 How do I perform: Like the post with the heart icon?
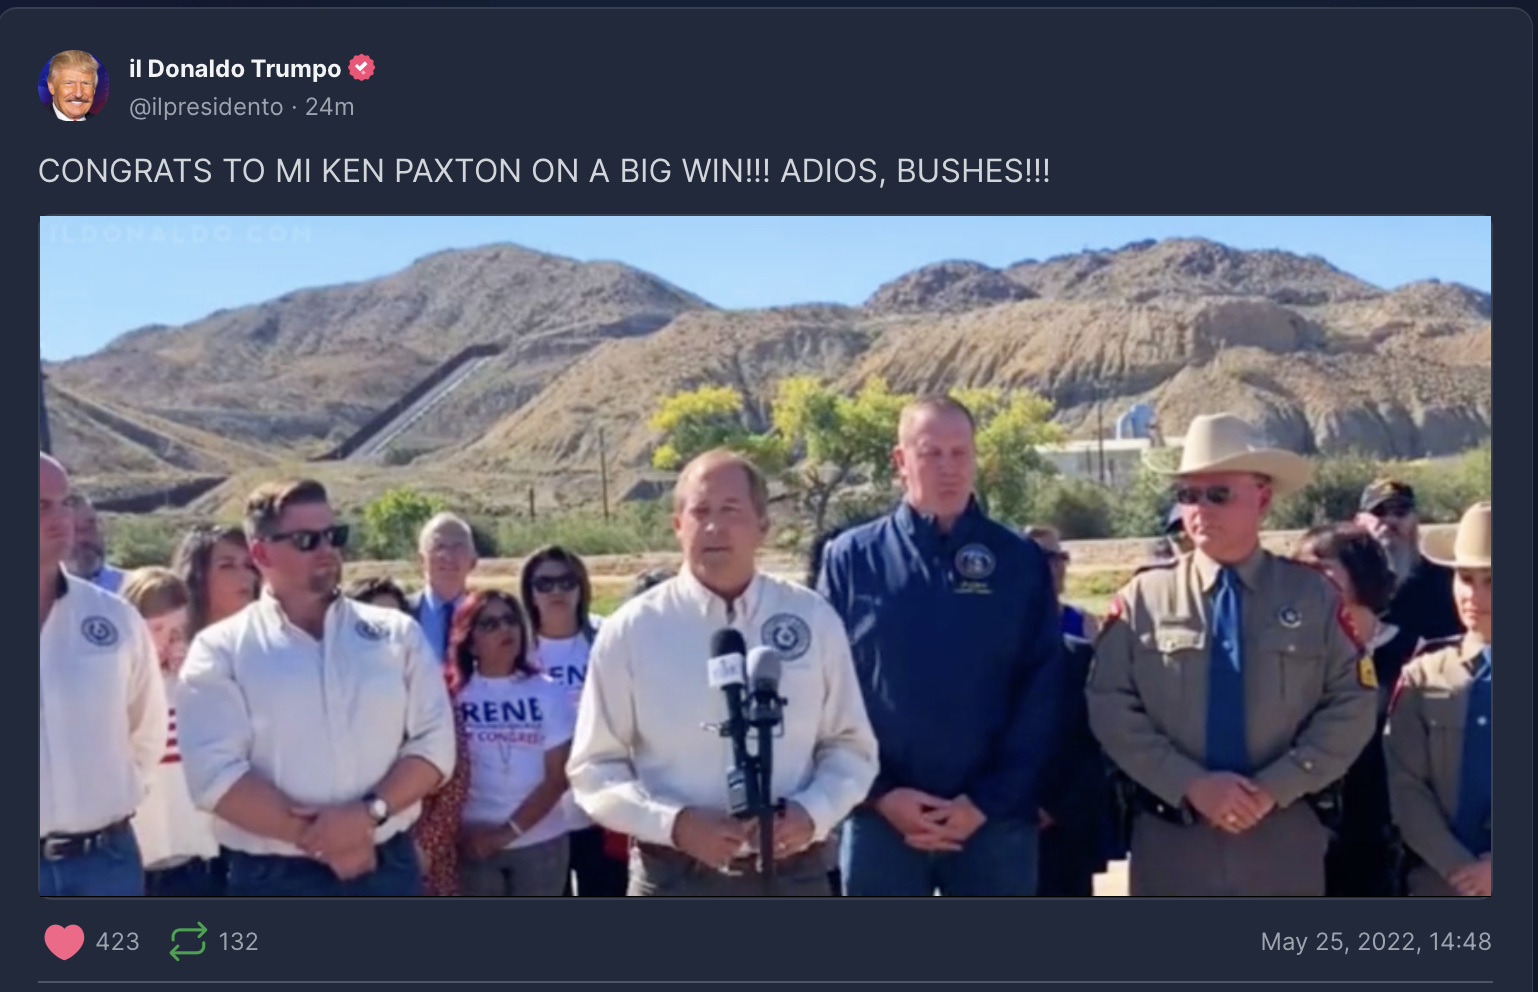(x=64, y=942)
